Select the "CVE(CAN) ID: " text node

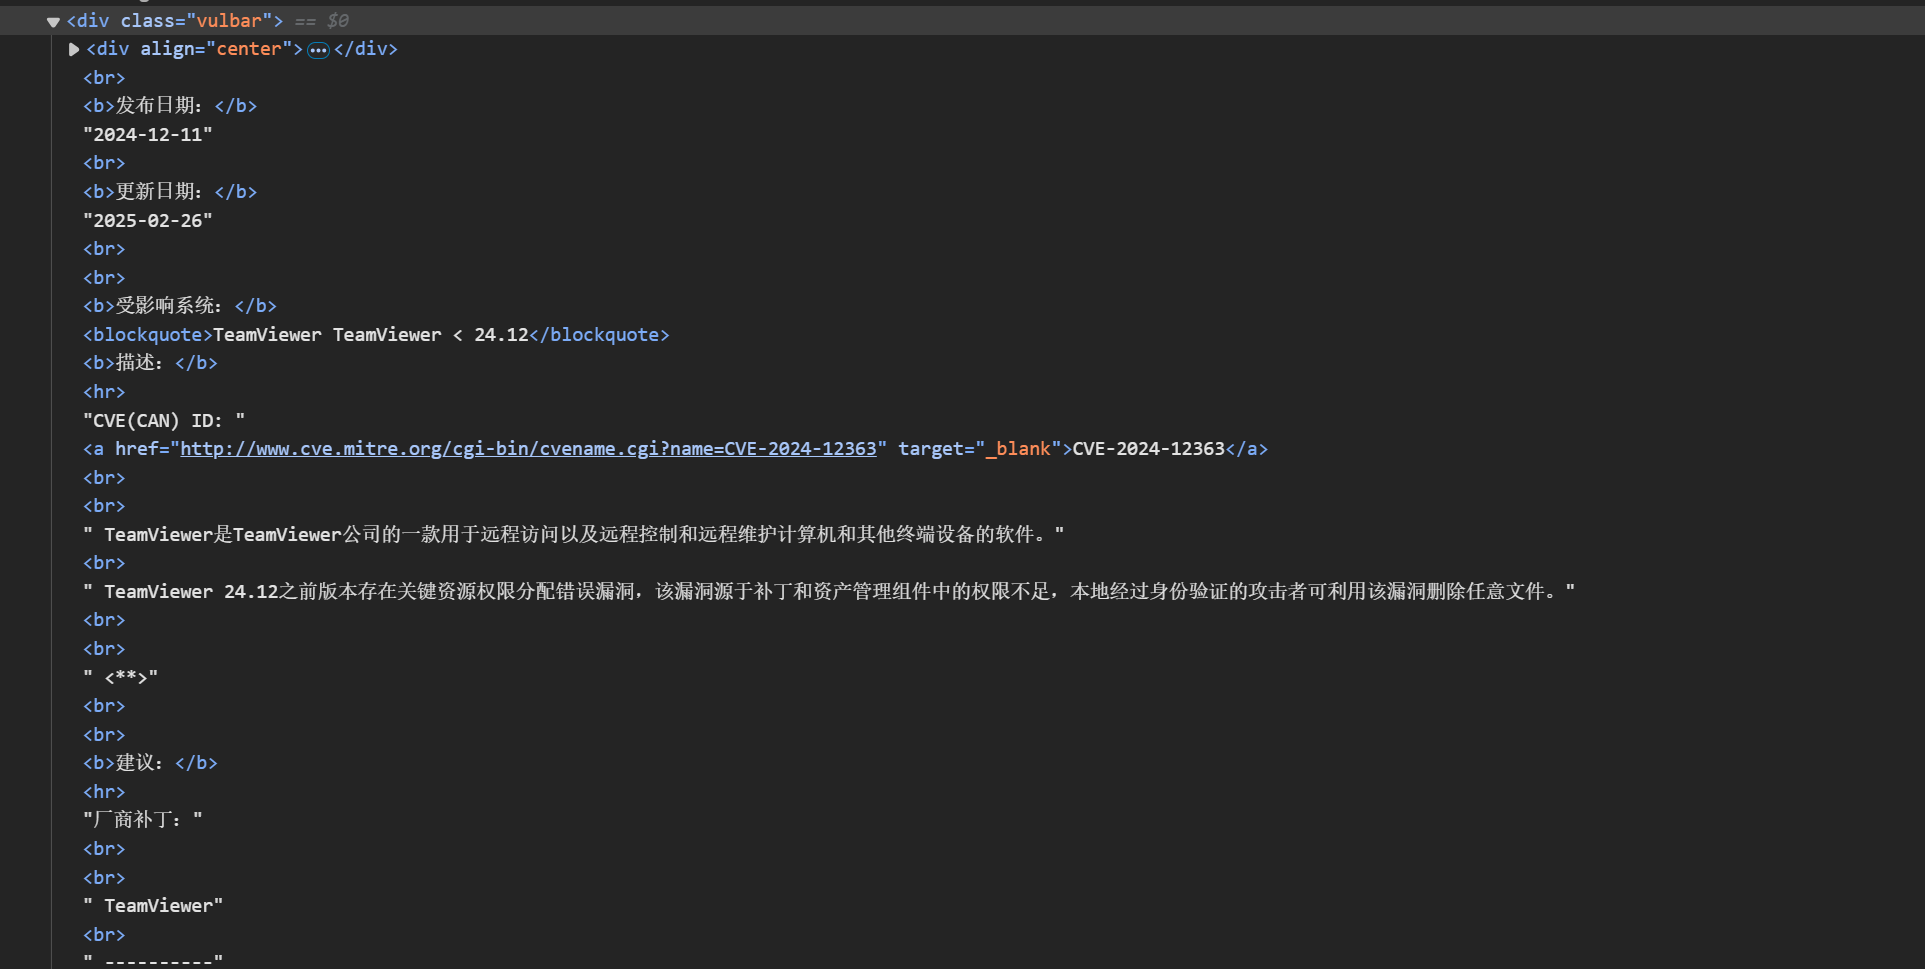tap(164, 421)
